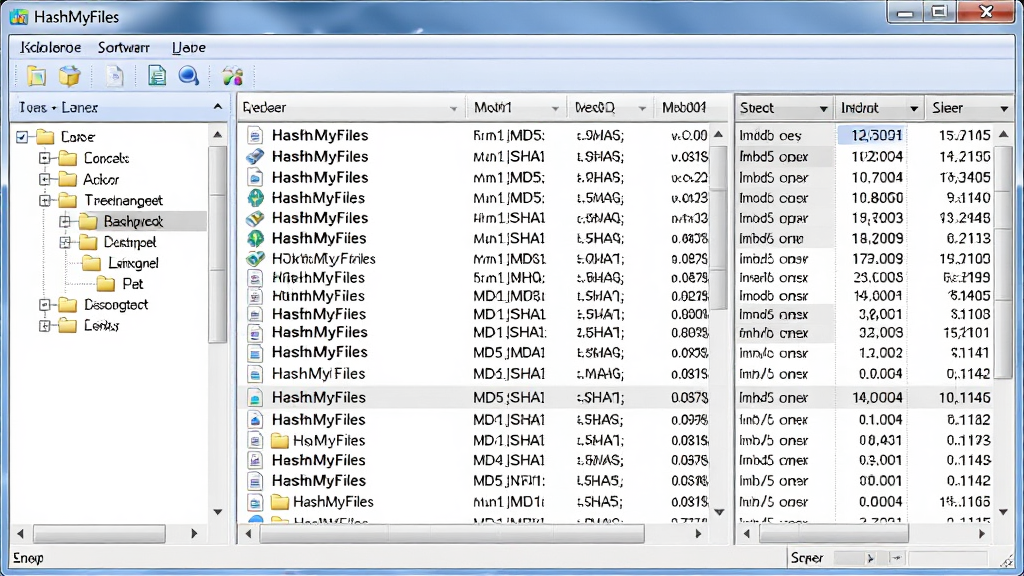Open the VecGD column header dropdown arrow
Viewport: 1024px width, 576px height.
[x=642, y=108]
